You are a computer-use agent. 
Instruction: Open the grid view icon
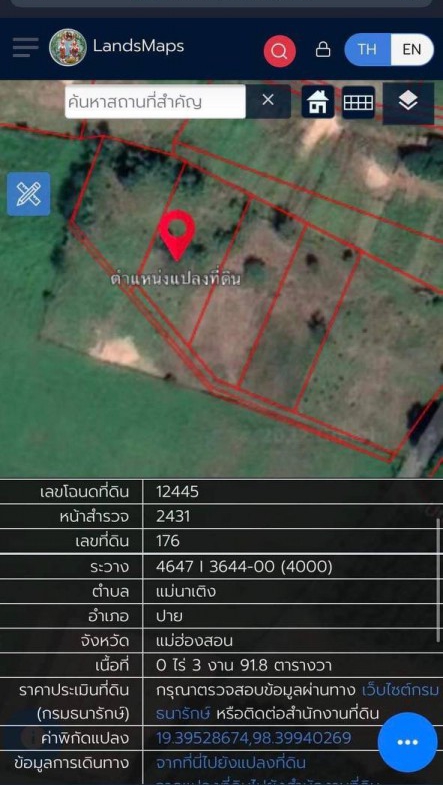pos(358,102)
